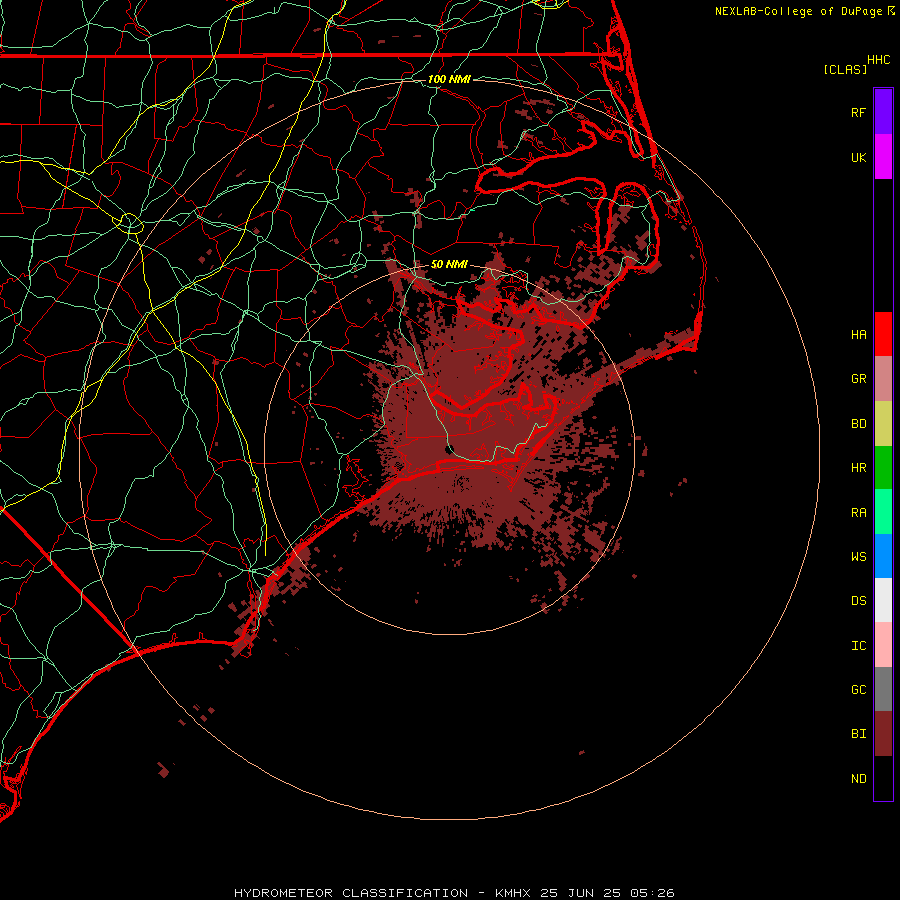Click the WS legend label
The height and width of the screenshot is (900, 900).
click(858, 556)
